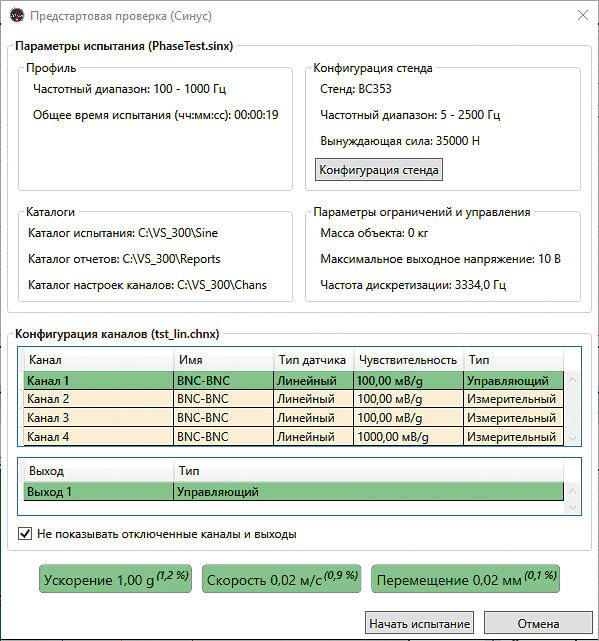Open the Конфигурация стенда button

[x=379, y=170]
